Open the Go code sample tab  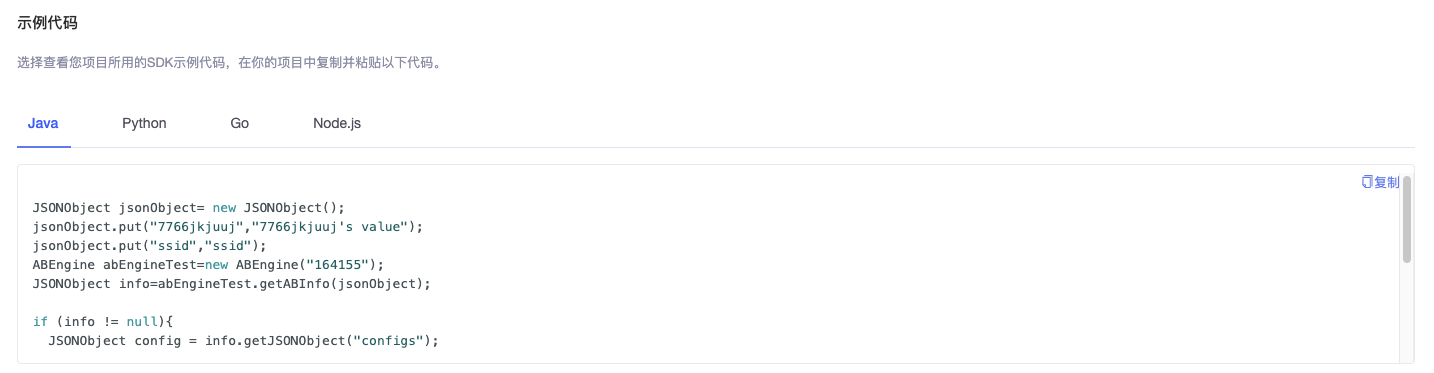pyautogui.click(x=239, y=123)
